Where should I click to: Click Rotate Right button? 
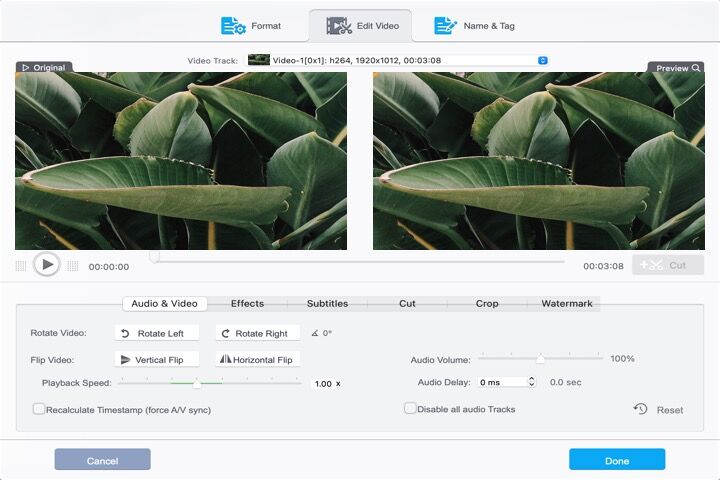point(258,333)
